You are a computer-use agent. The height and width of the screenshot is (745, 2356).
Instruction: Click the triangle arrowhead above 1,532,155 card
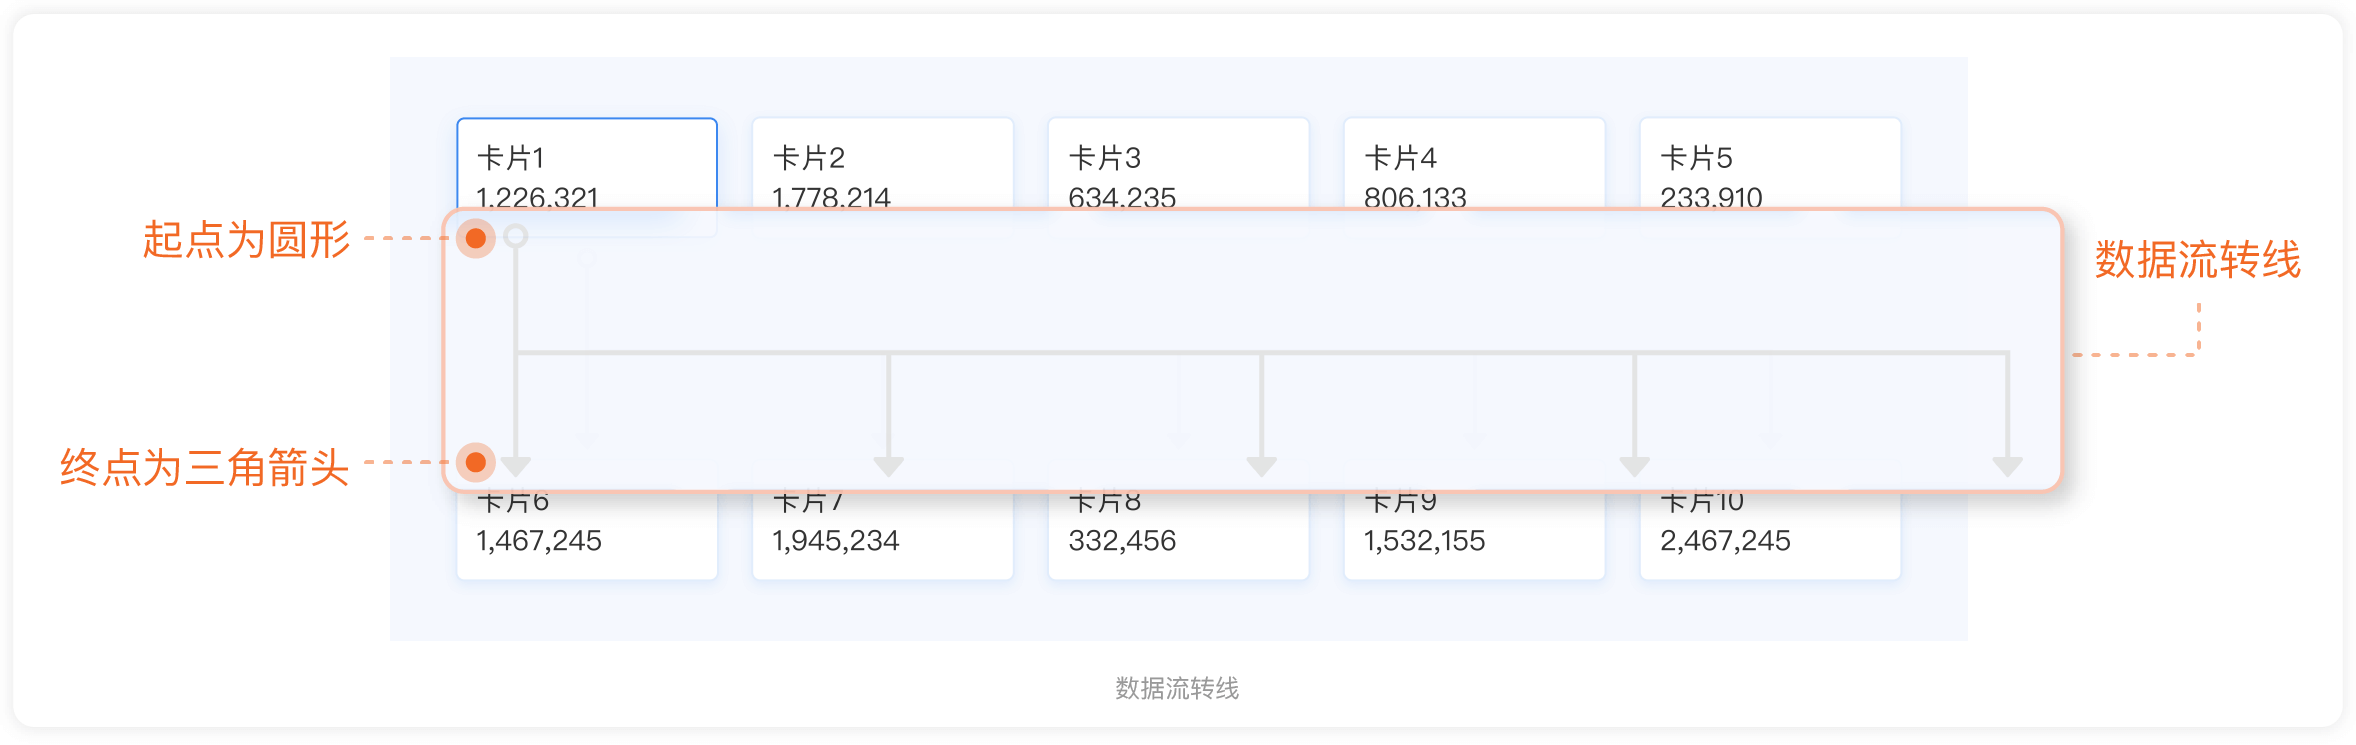tap(1635, 466)
